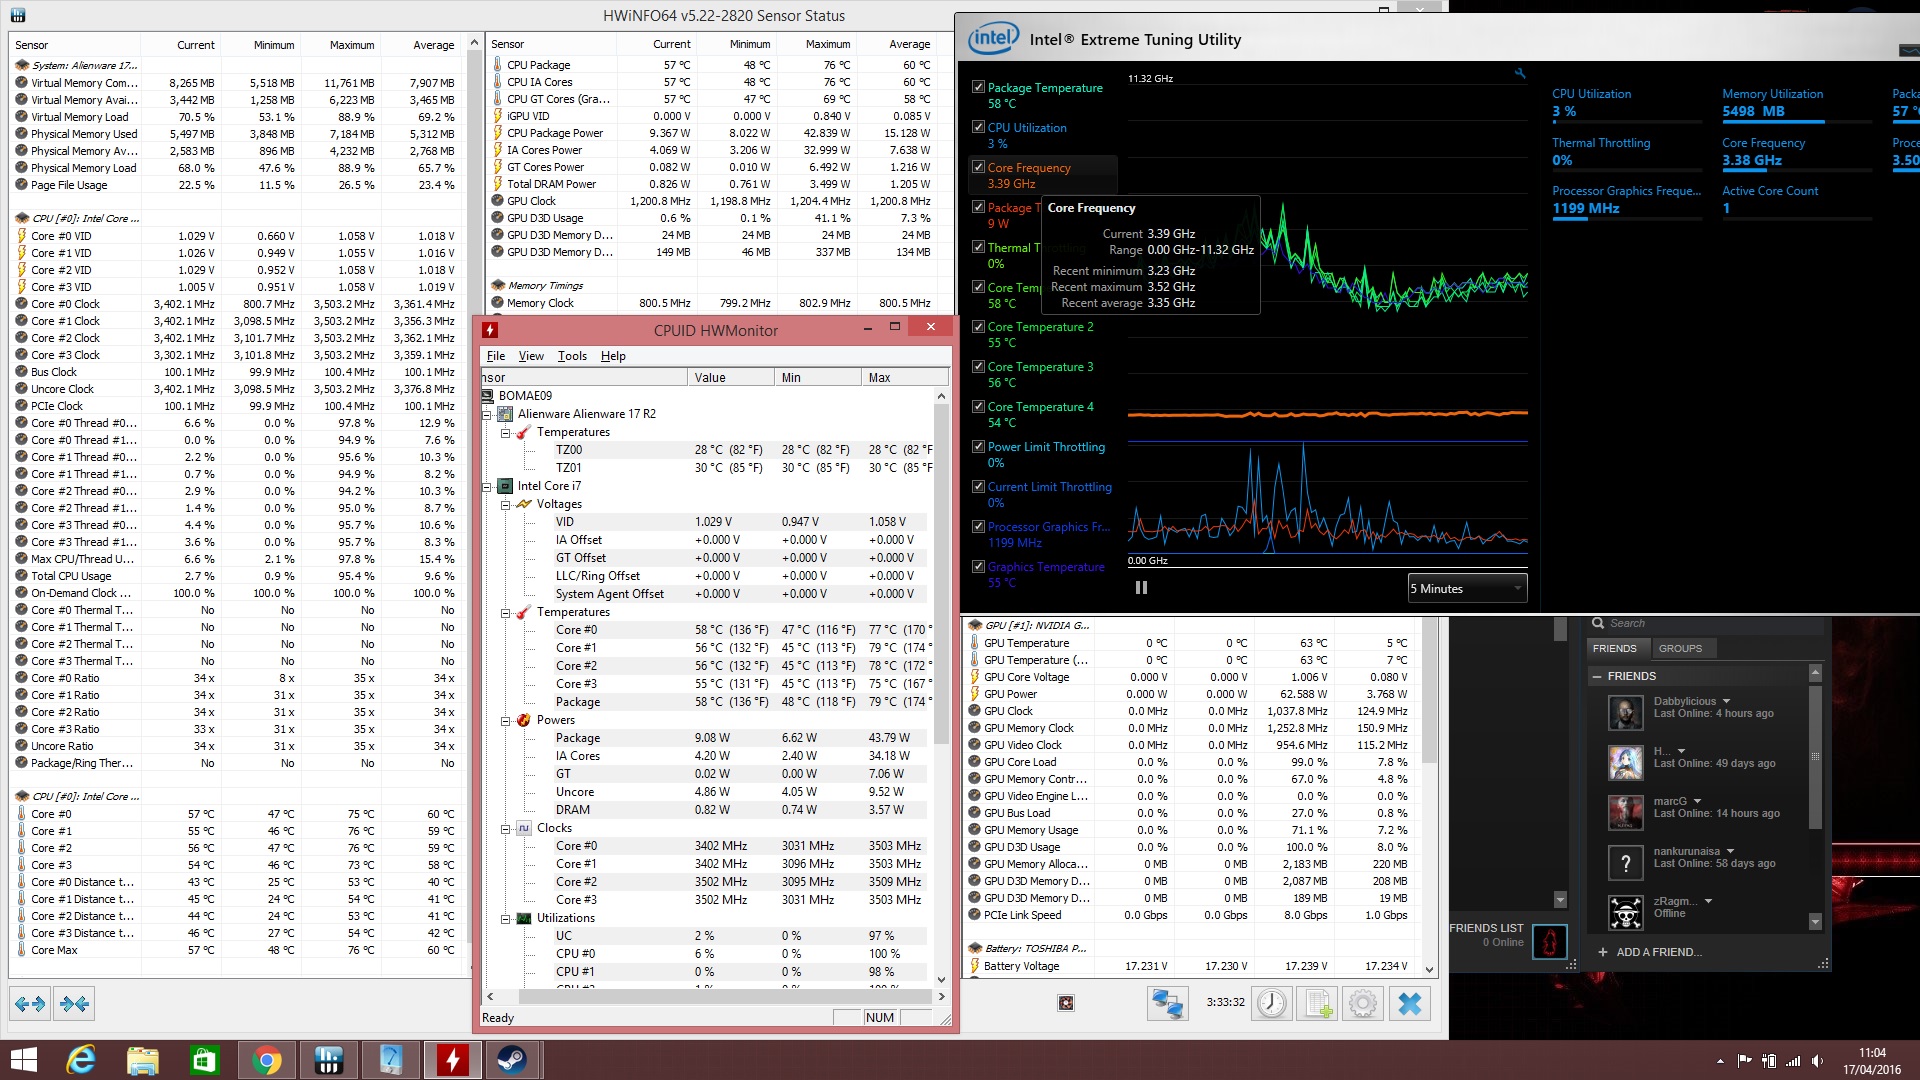Viewport: 1920px width, 1080px height.
Task: Open File menu in HWMonitor
Action: point(496,356)
